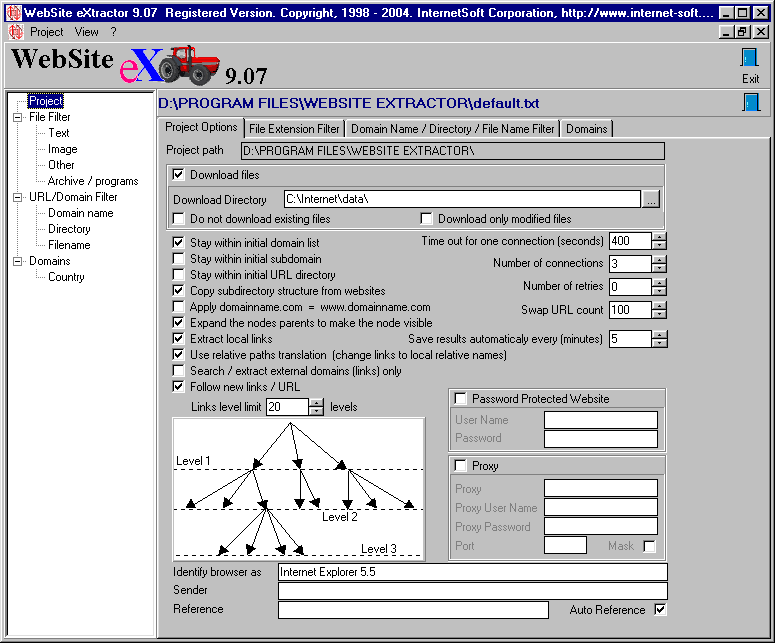Screen dimensions: 775x643
Task: Enable Apply domainname.com = www.domainname.com option
Action: click(x=178, y=306)
